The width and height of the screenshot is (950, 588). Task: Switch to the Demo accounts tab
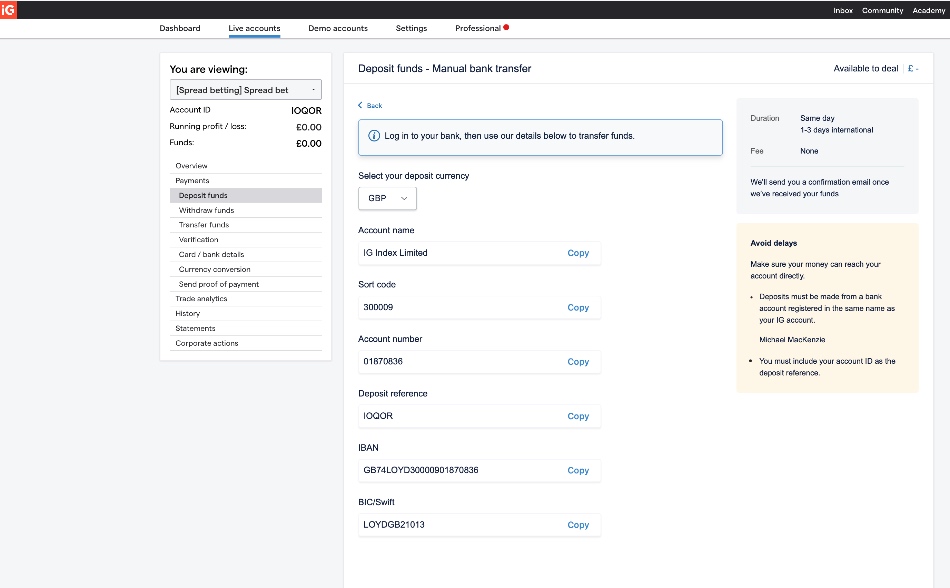tap(338, 28)
